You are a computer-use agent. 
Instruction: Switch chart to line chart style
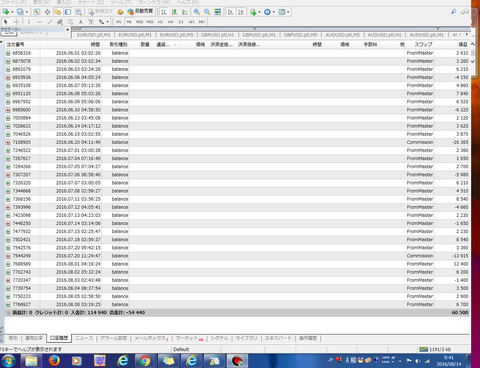click(185, 12)
